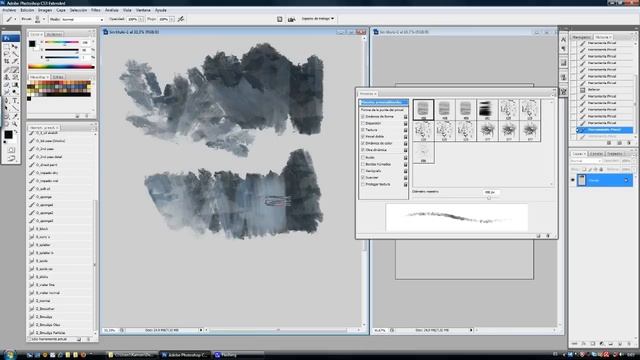The height and width of the screenshot is (360, 640).
Task: Select the black streak brush thumbnail
Action: coord(487,109)
